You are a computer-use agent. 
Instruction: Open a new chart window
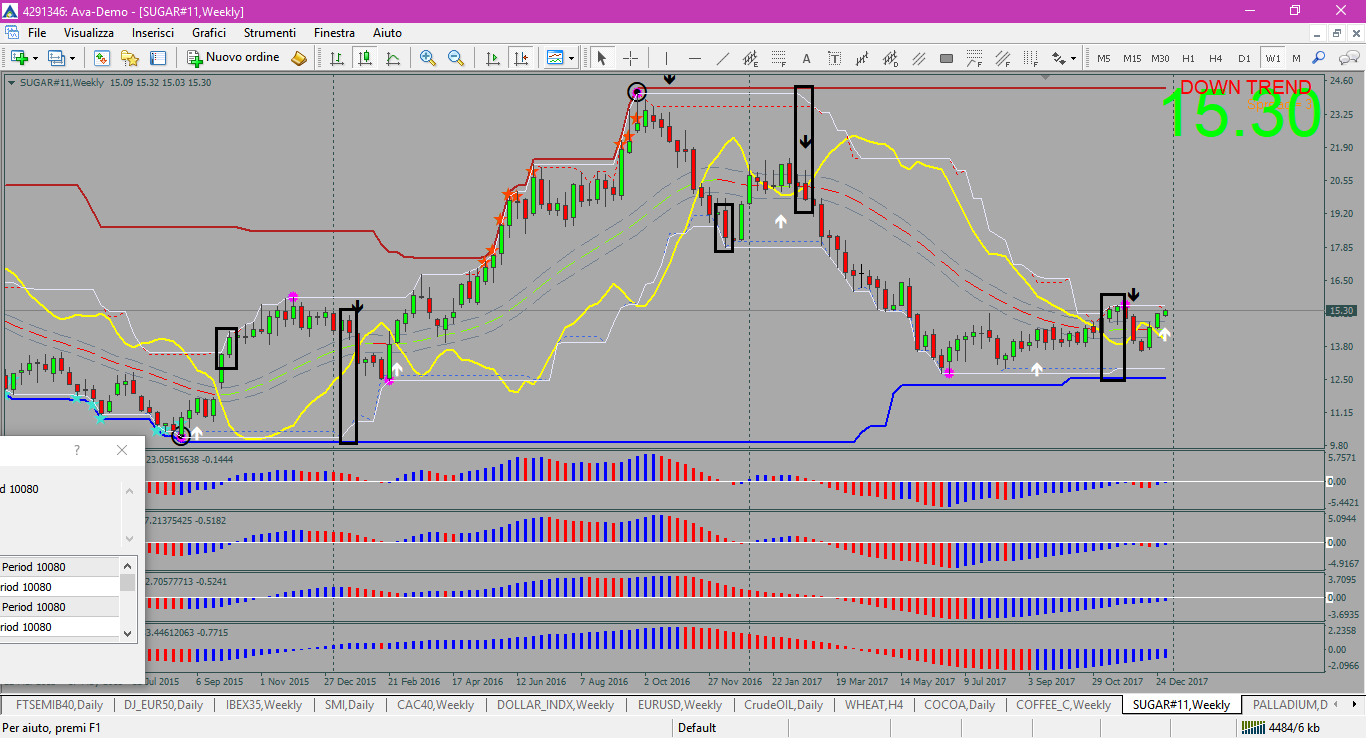[19, 58]
